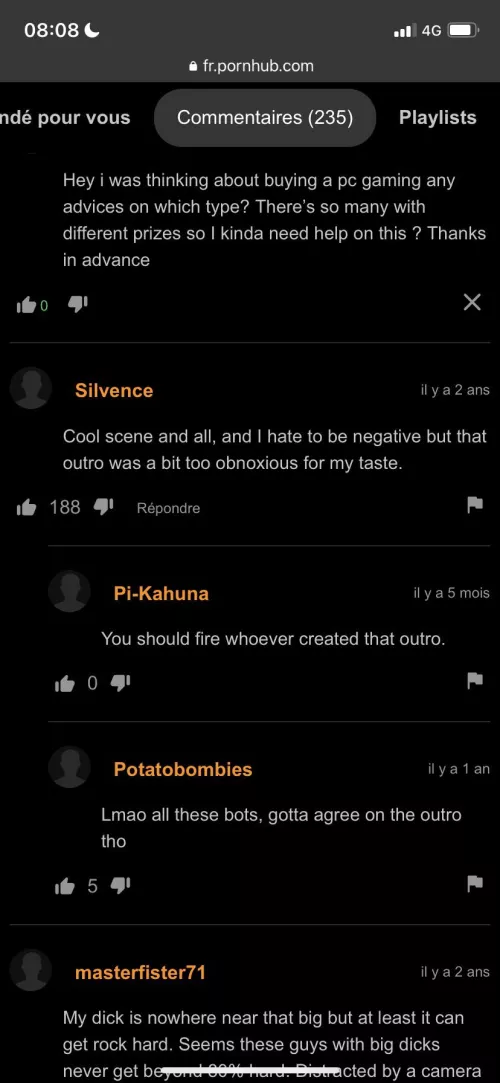Report Pi-Kahuna's reply with flag icon
Image resolution: width=500 pixels, height=1083 pixels.
474,681
